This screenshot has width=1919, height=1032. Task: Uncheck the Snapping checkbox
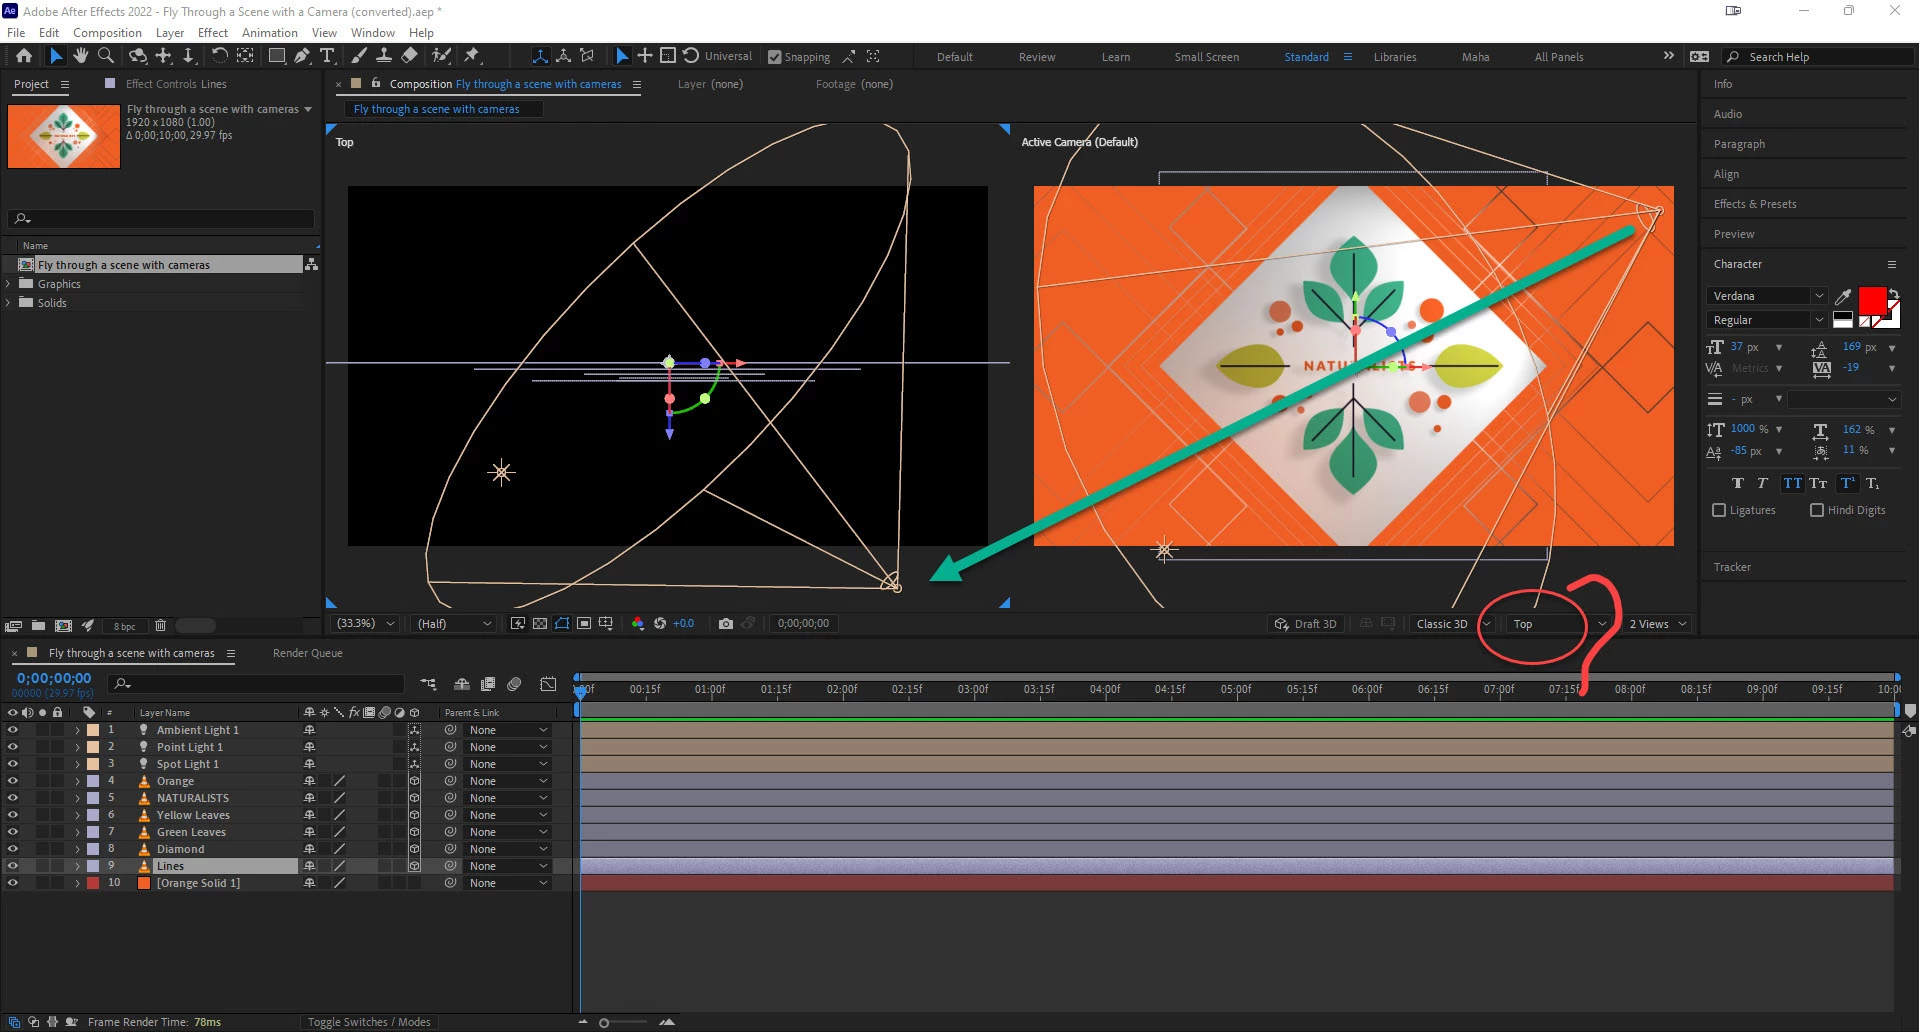775,57
